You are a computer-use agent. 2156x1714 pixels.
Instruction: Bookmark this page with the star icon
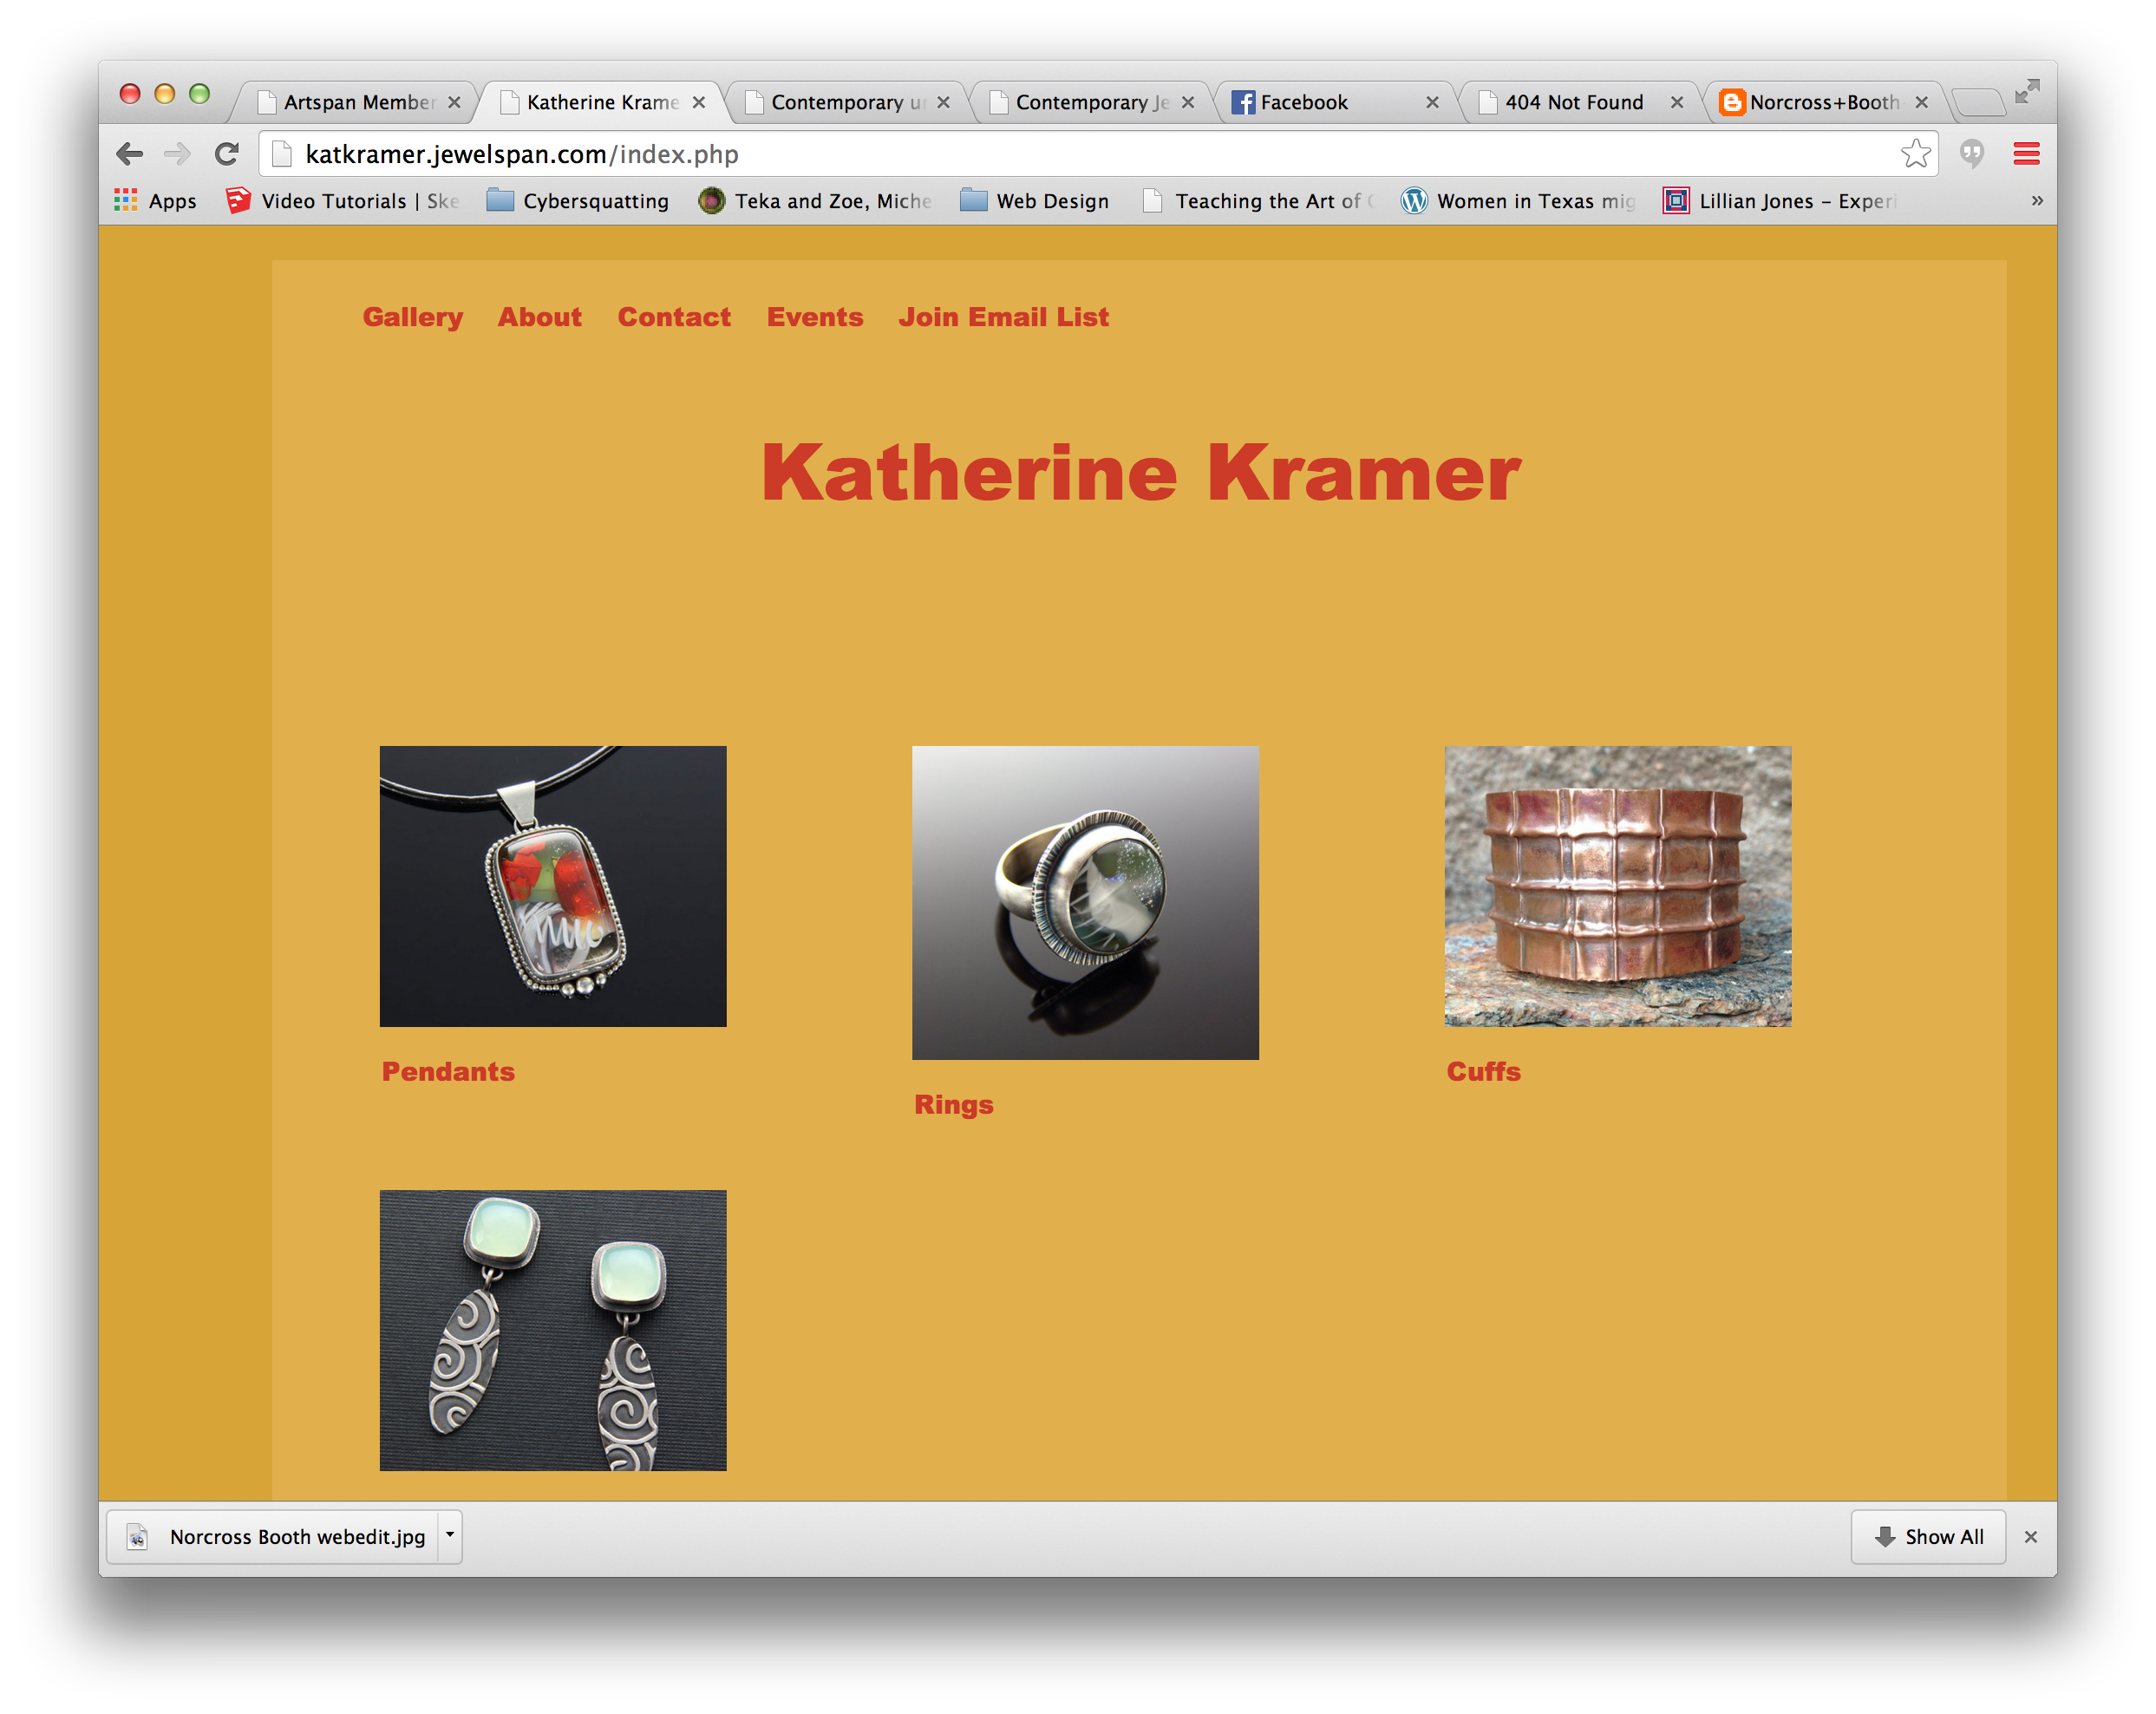[x=1915, y=154]
